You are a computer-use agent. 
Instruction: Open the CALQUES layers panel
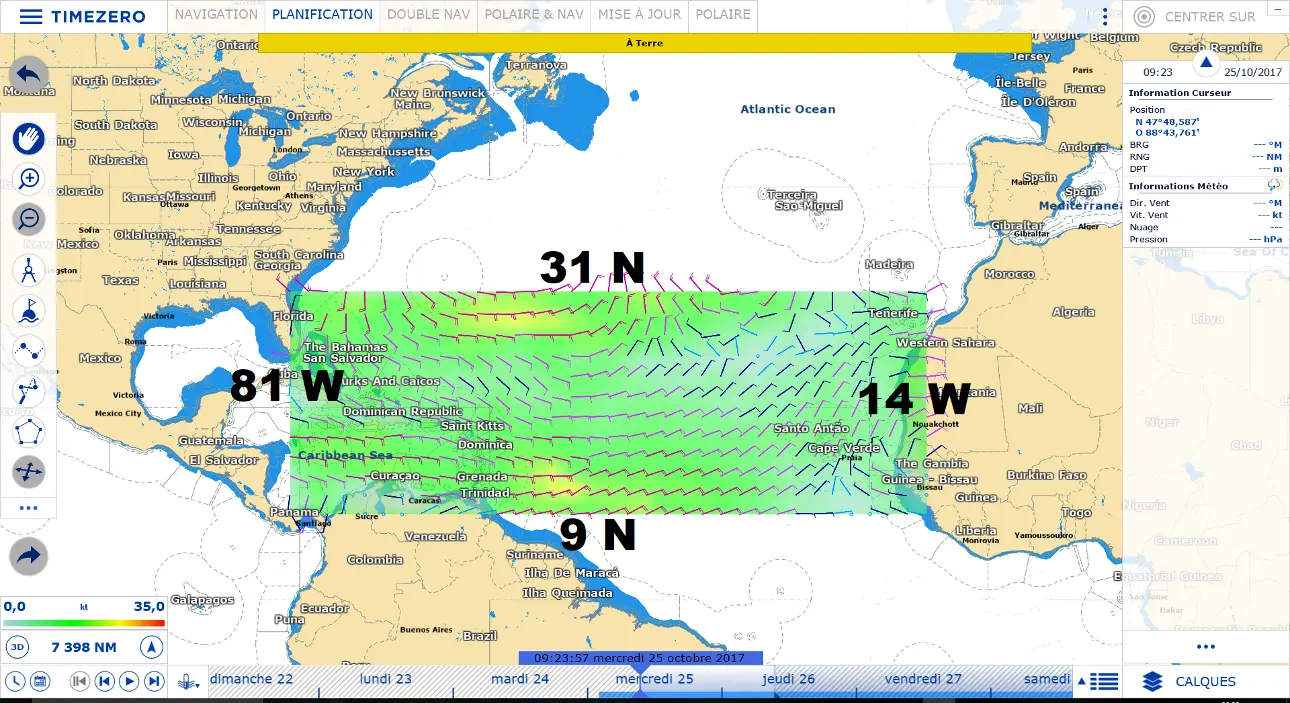pyautogui.click(x=1205, y=682)
